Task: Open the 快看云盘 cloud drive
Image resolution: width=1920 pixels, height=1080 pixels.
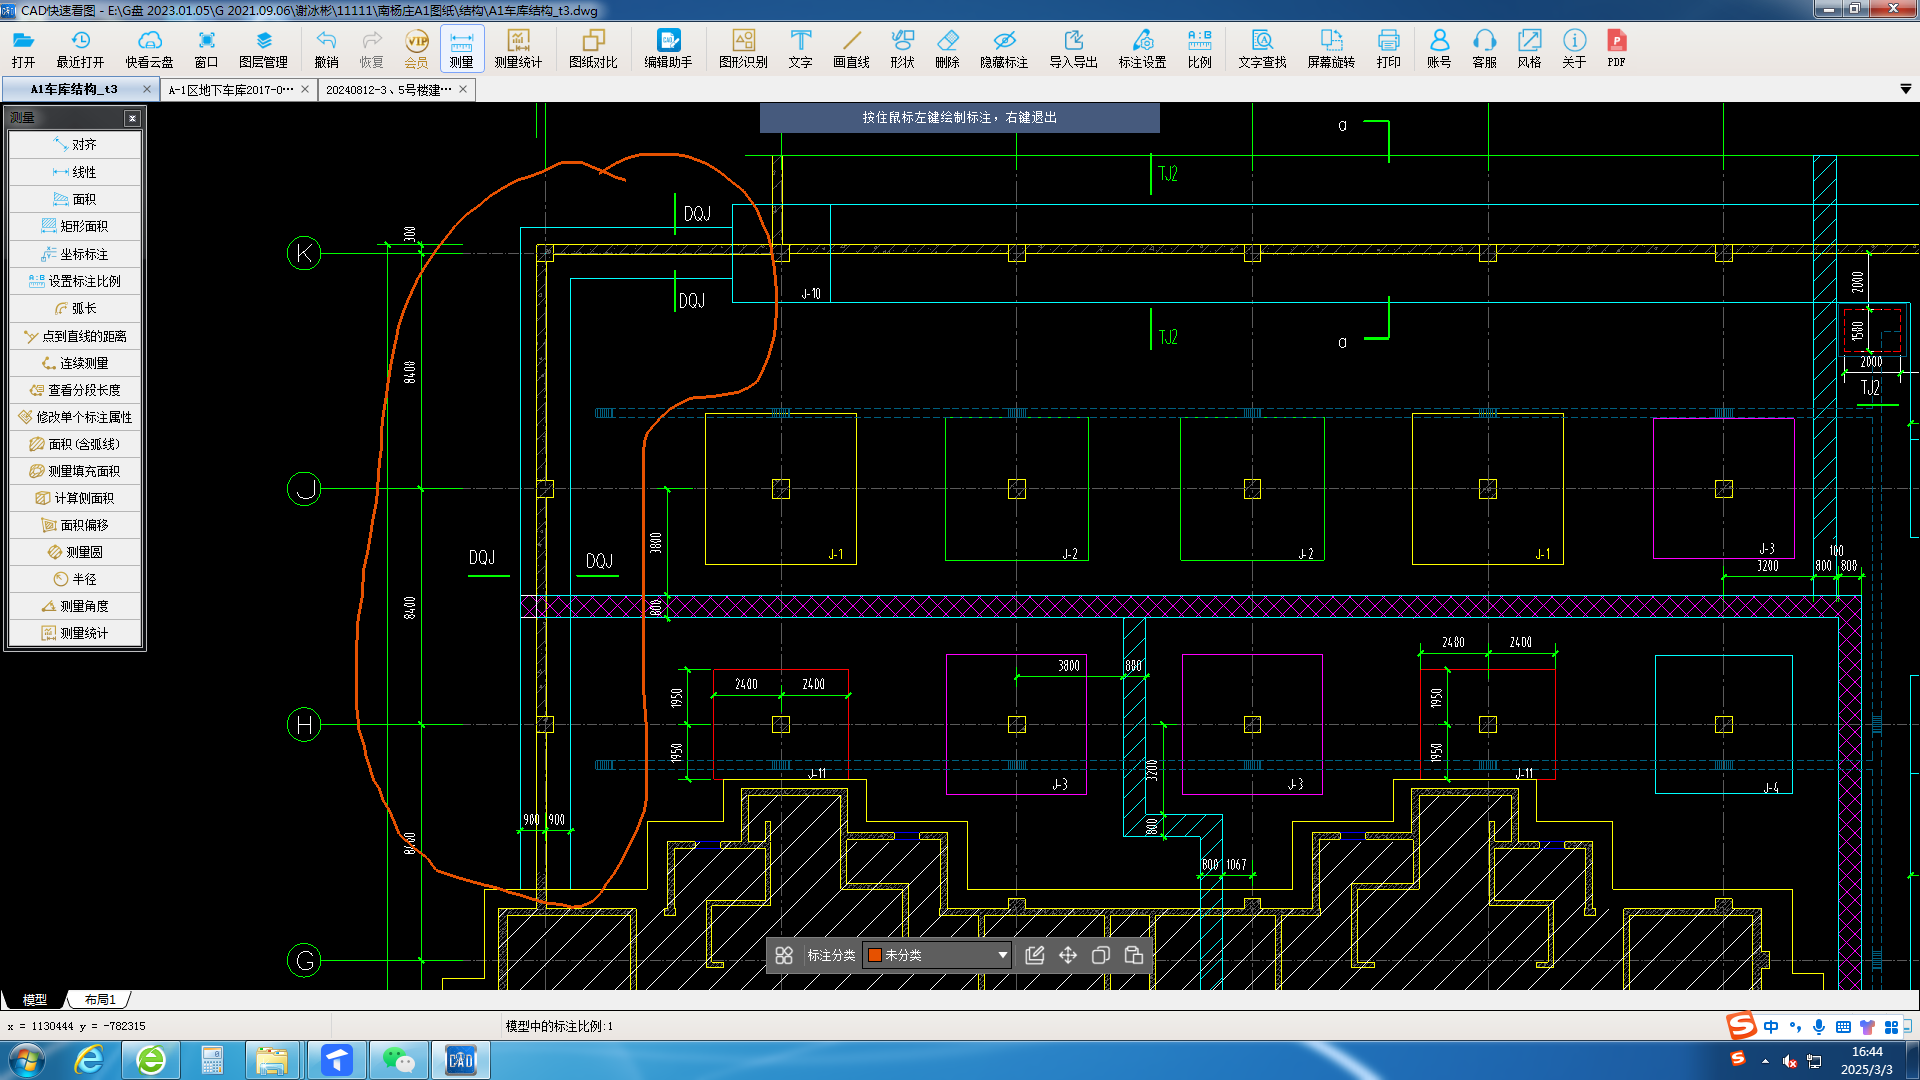Action: point(149,48)
